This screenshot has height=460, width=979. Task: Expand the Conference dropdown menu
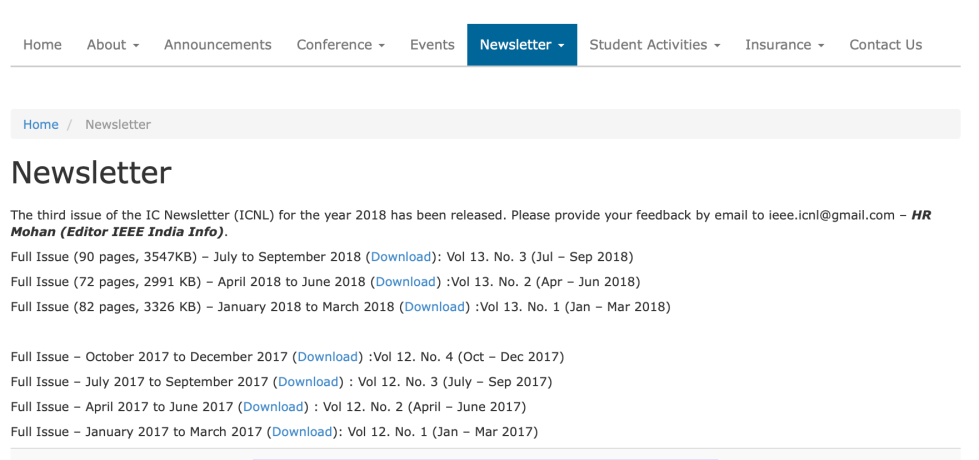(x=340, y=45)
